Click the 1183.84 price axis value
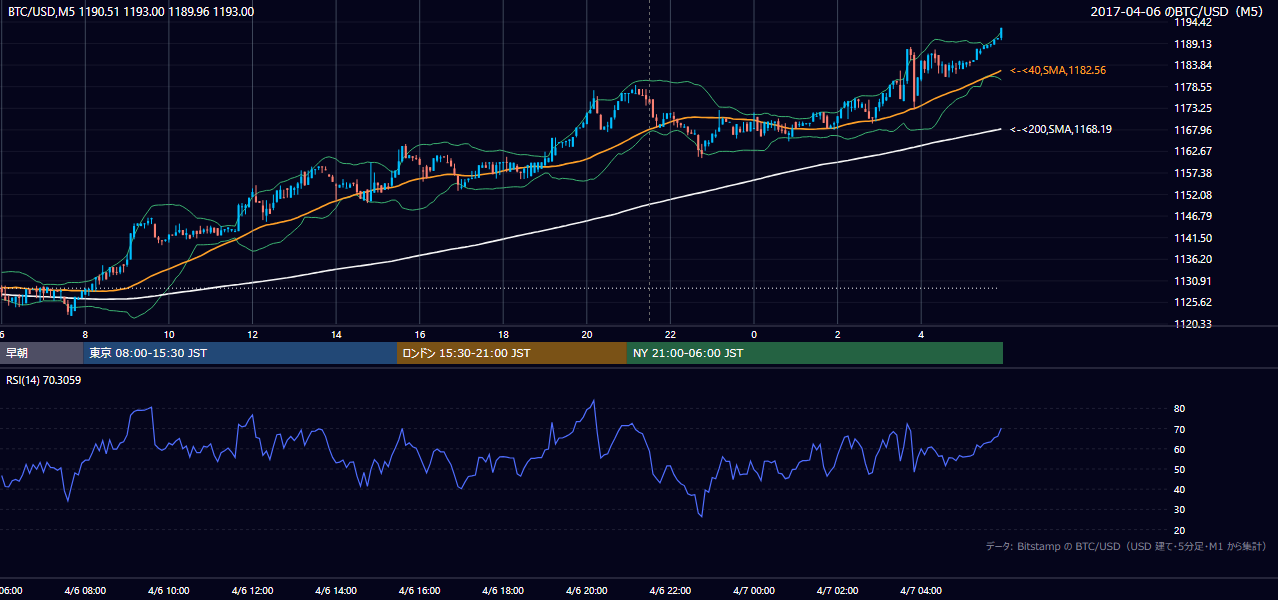1278x600 pixels. (1194, 66)
